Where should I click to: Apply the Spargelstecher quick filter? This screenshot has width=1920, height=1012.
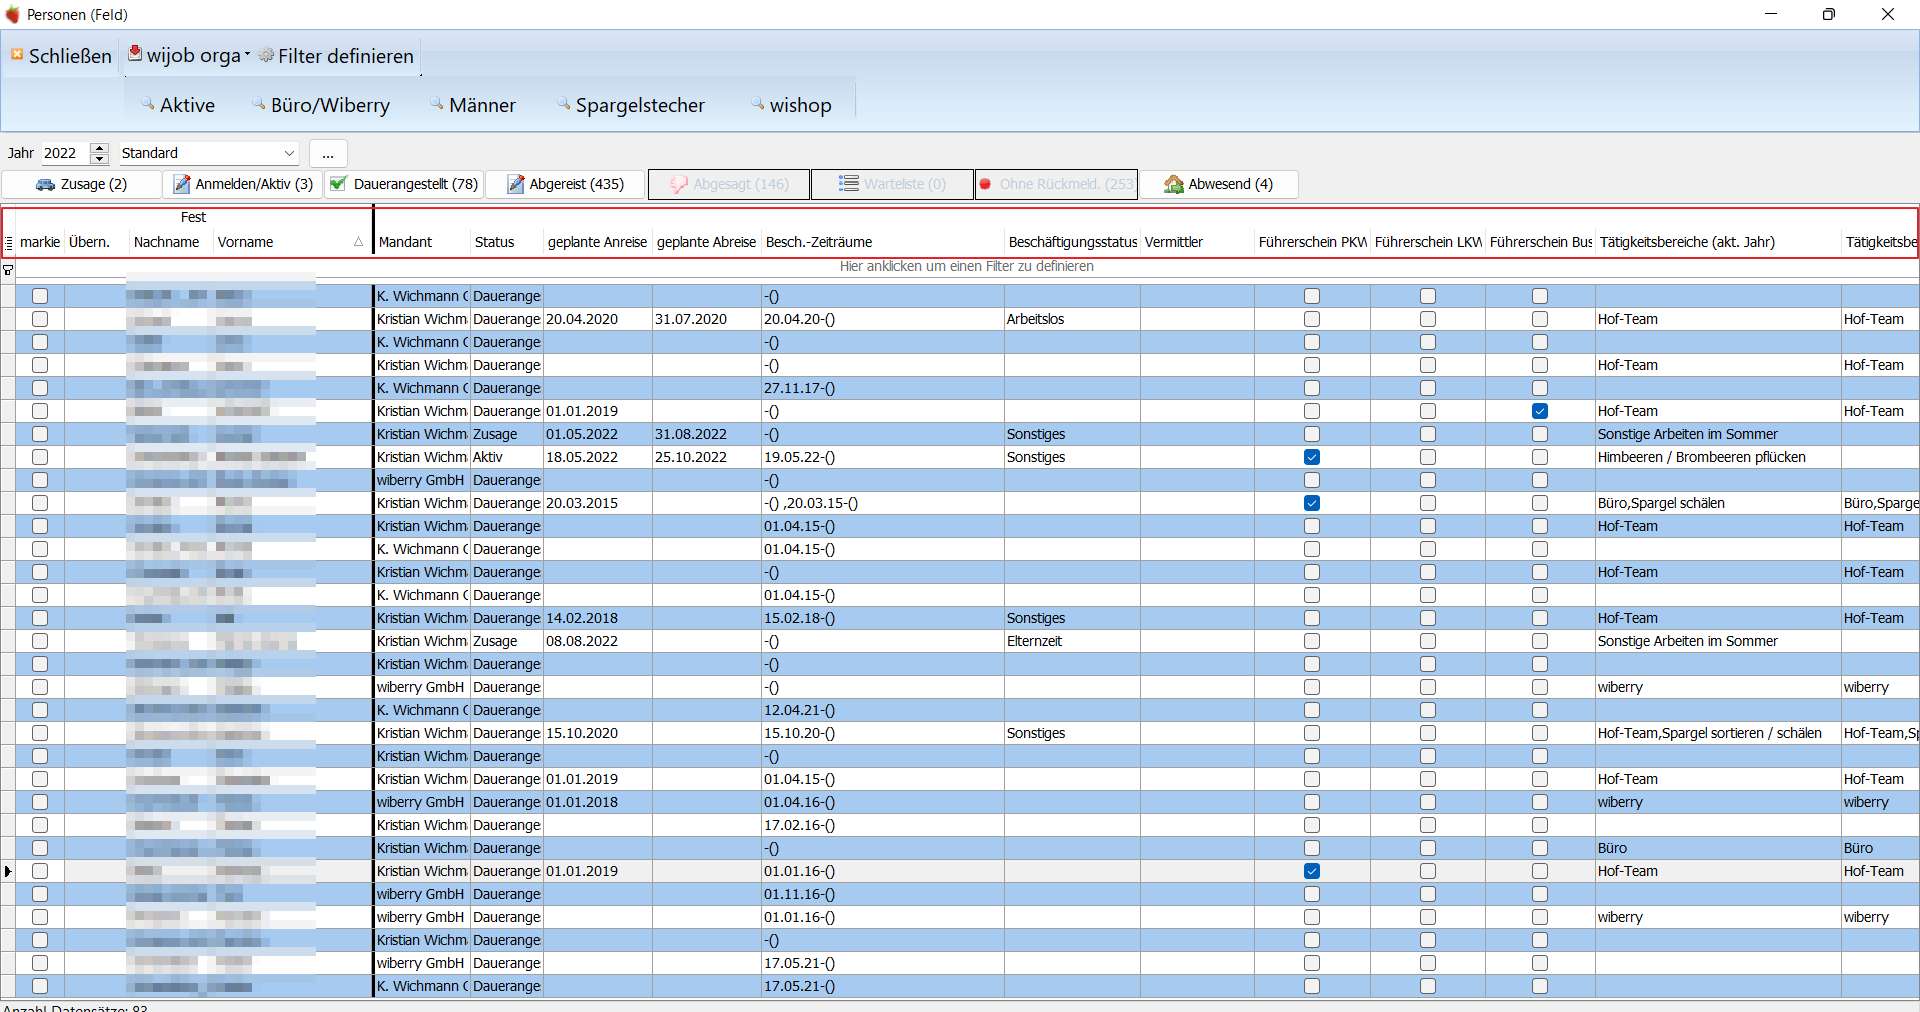(631, 105)
